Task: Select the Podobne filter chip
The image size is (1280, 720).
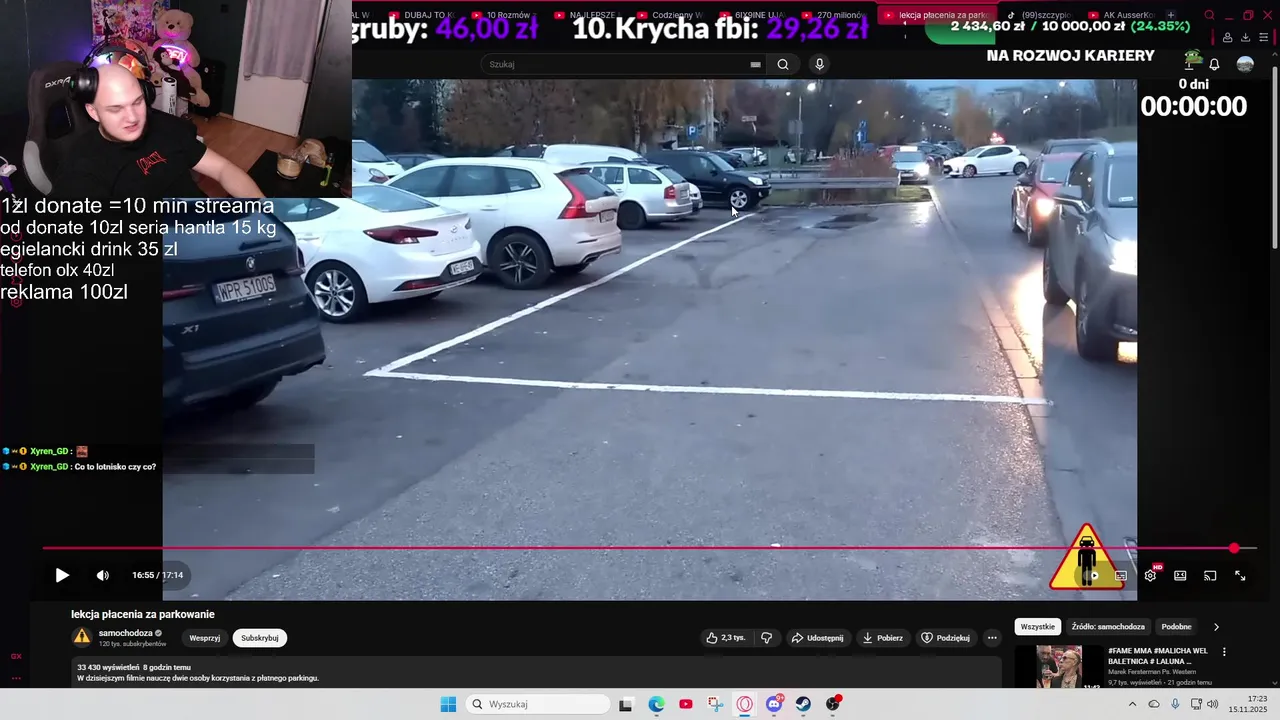Action: click(x=1176, y=627)
